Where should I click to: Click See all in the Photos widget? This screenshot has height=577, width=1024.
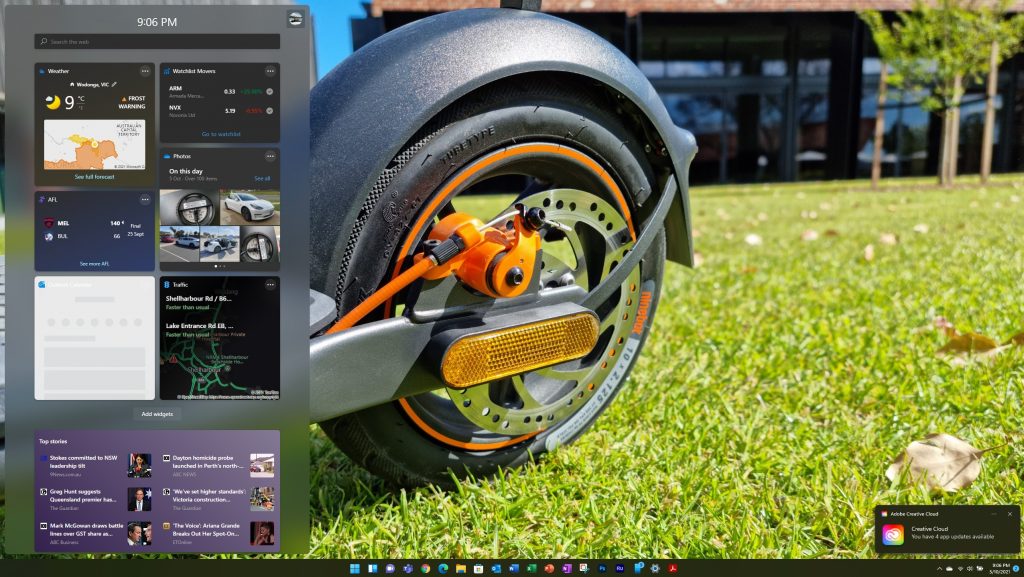(263, 178)
